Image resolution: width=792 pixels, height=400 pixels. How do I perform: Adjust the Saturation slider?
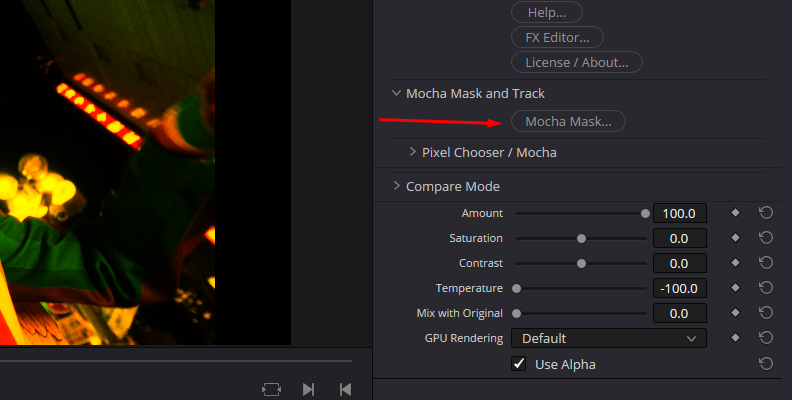[x=581, y=238]
